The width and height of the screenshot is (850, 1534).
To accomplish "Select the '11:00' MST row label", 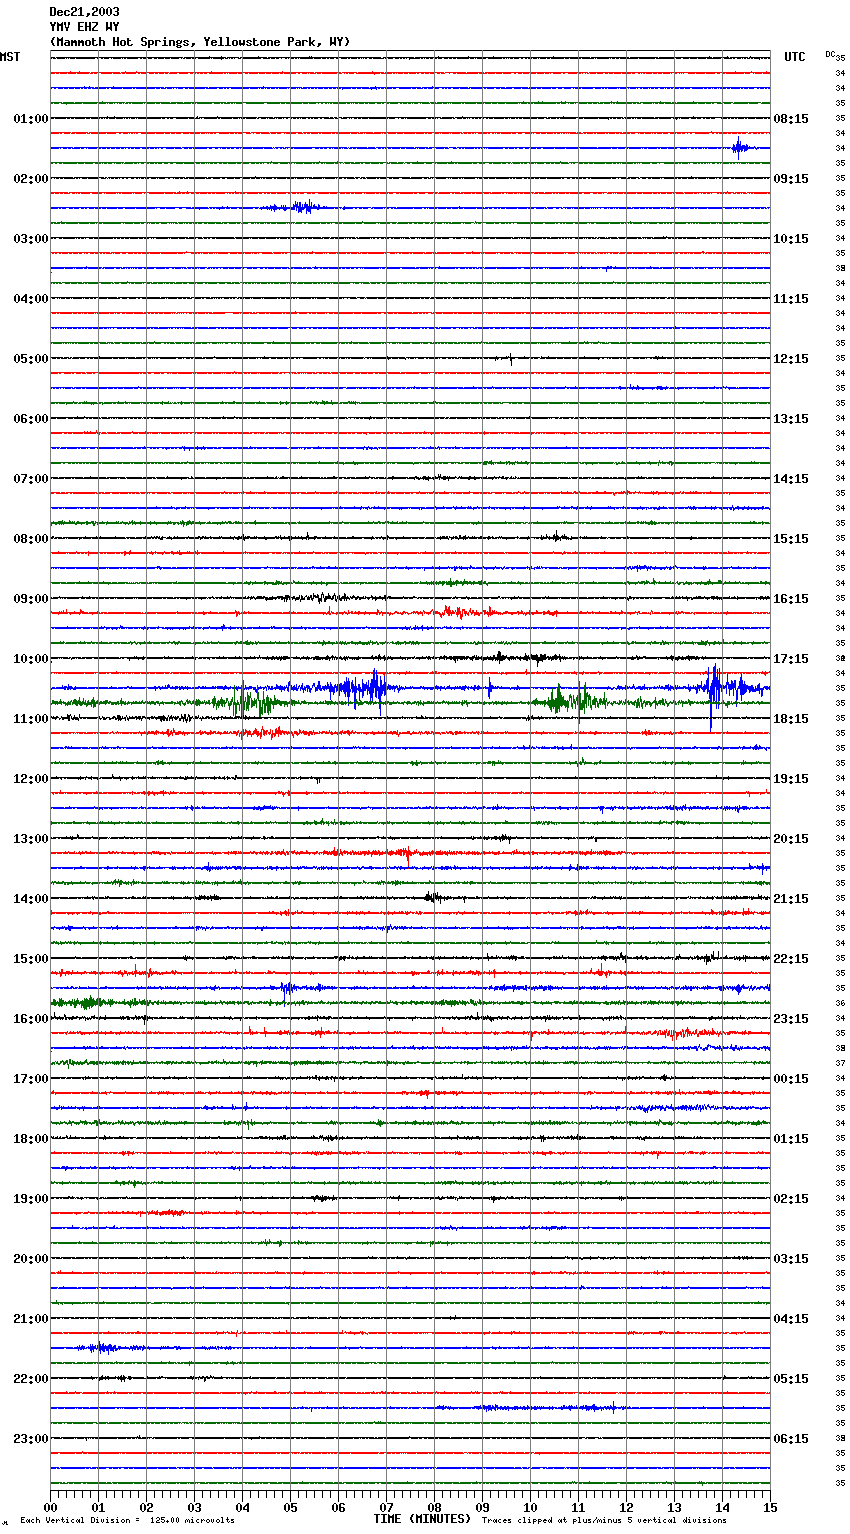I will (x=30, y=719).
